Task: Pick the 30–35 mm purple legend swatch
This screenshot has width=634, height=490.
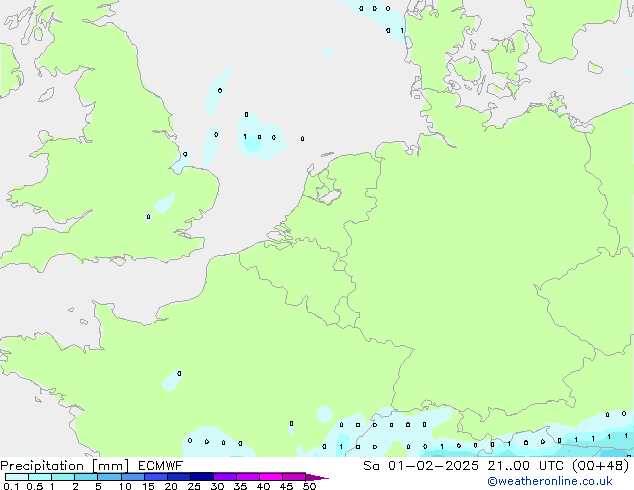Action: click(x=225, y=477)
